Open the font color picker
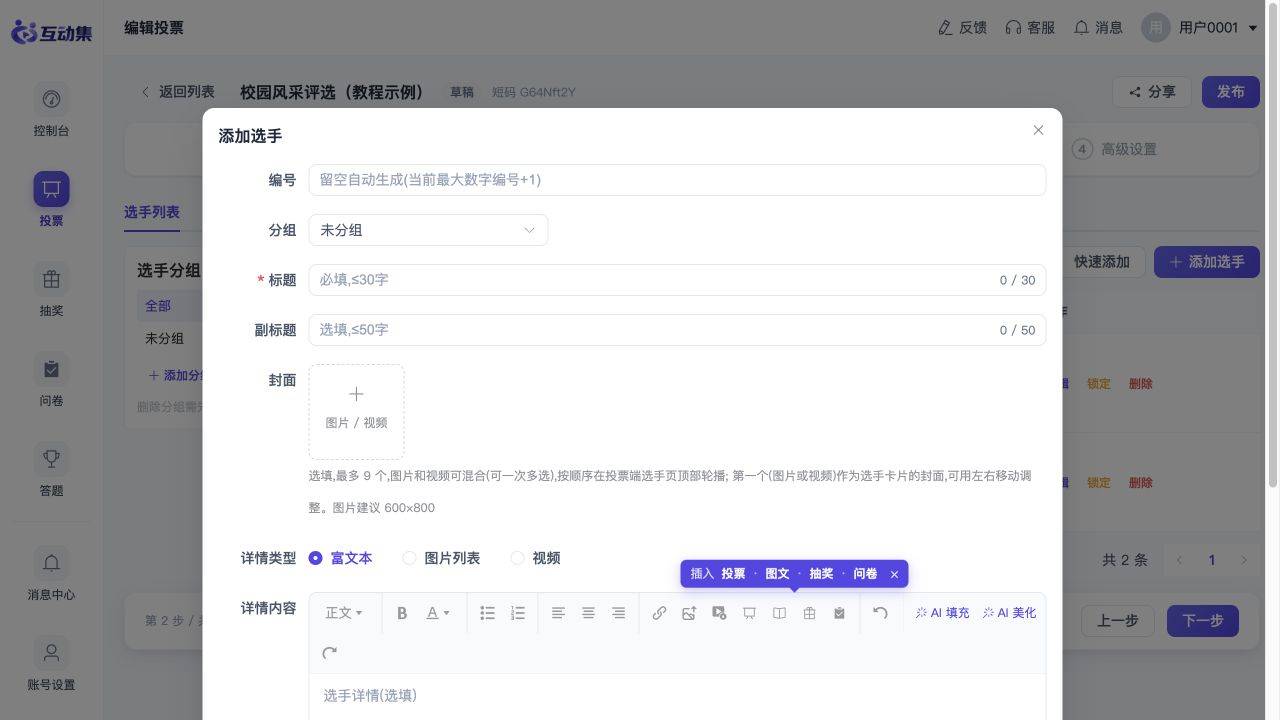Screen dimensions: 1280x720 [x=438, y=613]
